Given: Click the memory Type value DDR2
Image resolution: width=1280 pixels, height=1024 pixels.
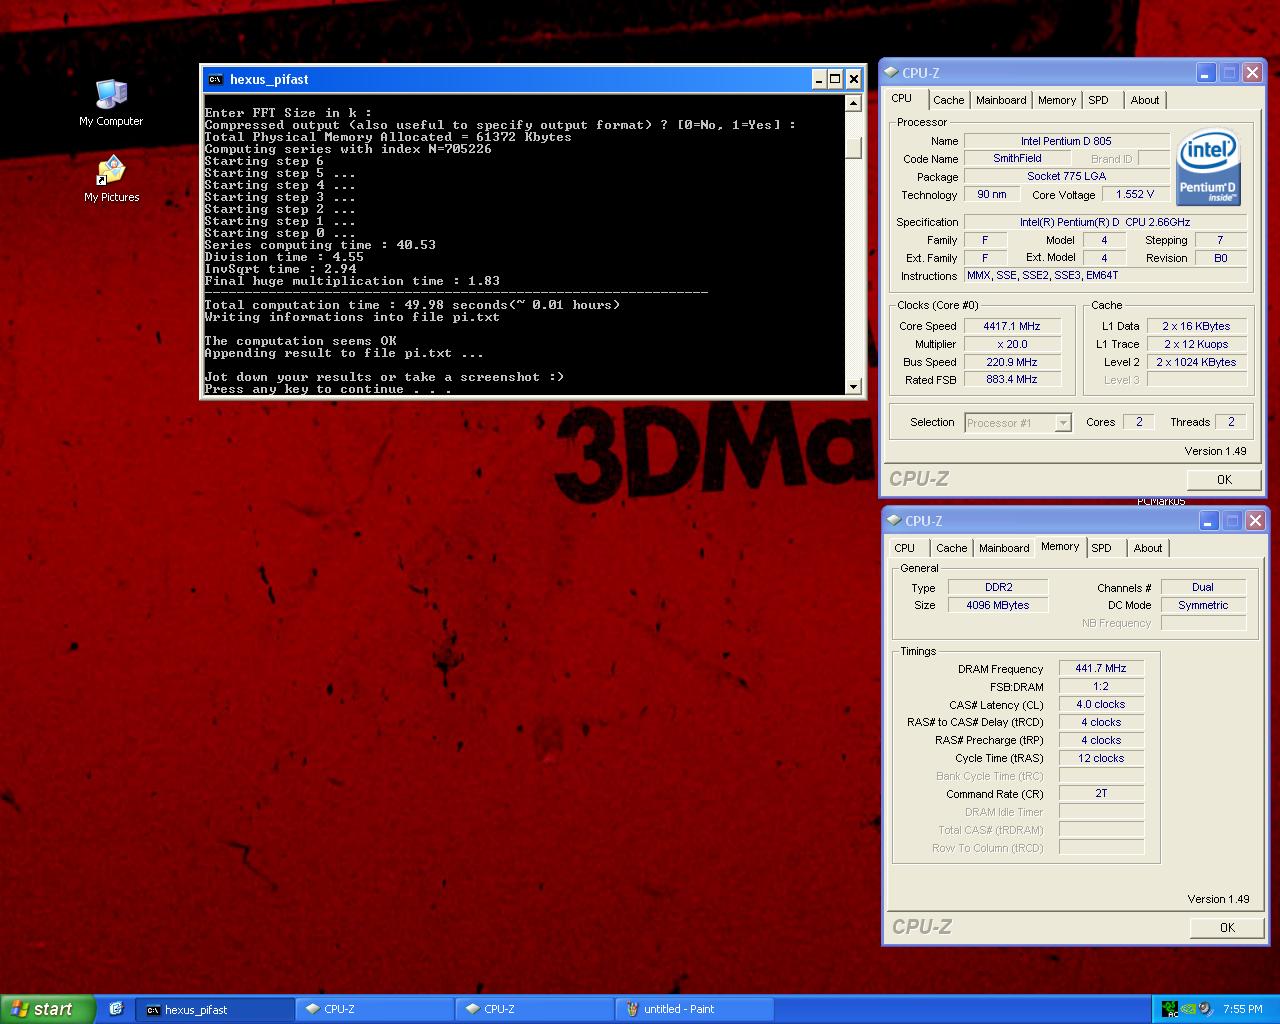Looking at the screenshot, I should pos(998,587).
